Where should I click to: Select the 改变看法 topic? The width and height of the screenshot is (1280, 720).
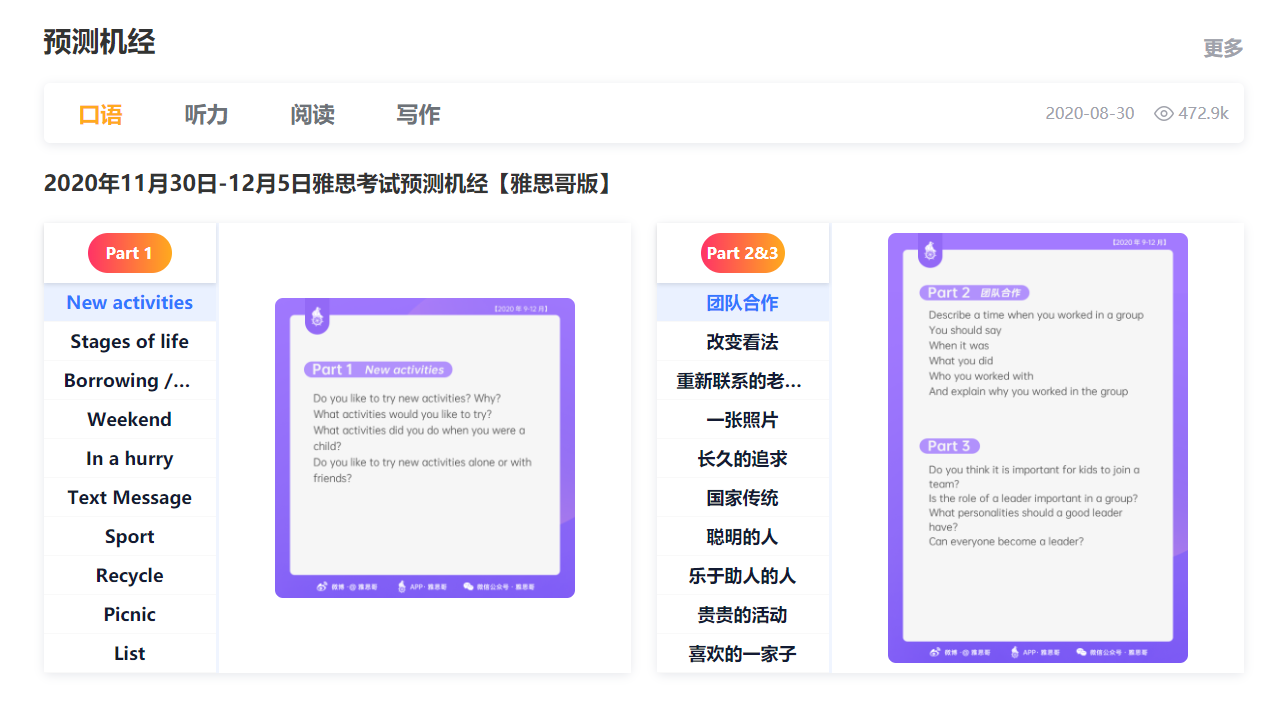pos(742,341)
